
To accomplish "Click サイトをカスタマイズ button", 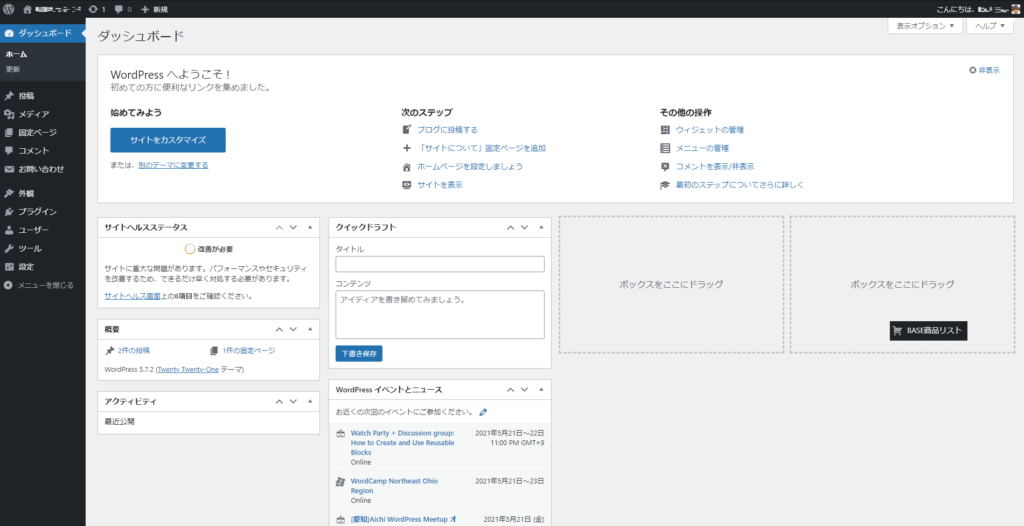I will click(168, 140).
